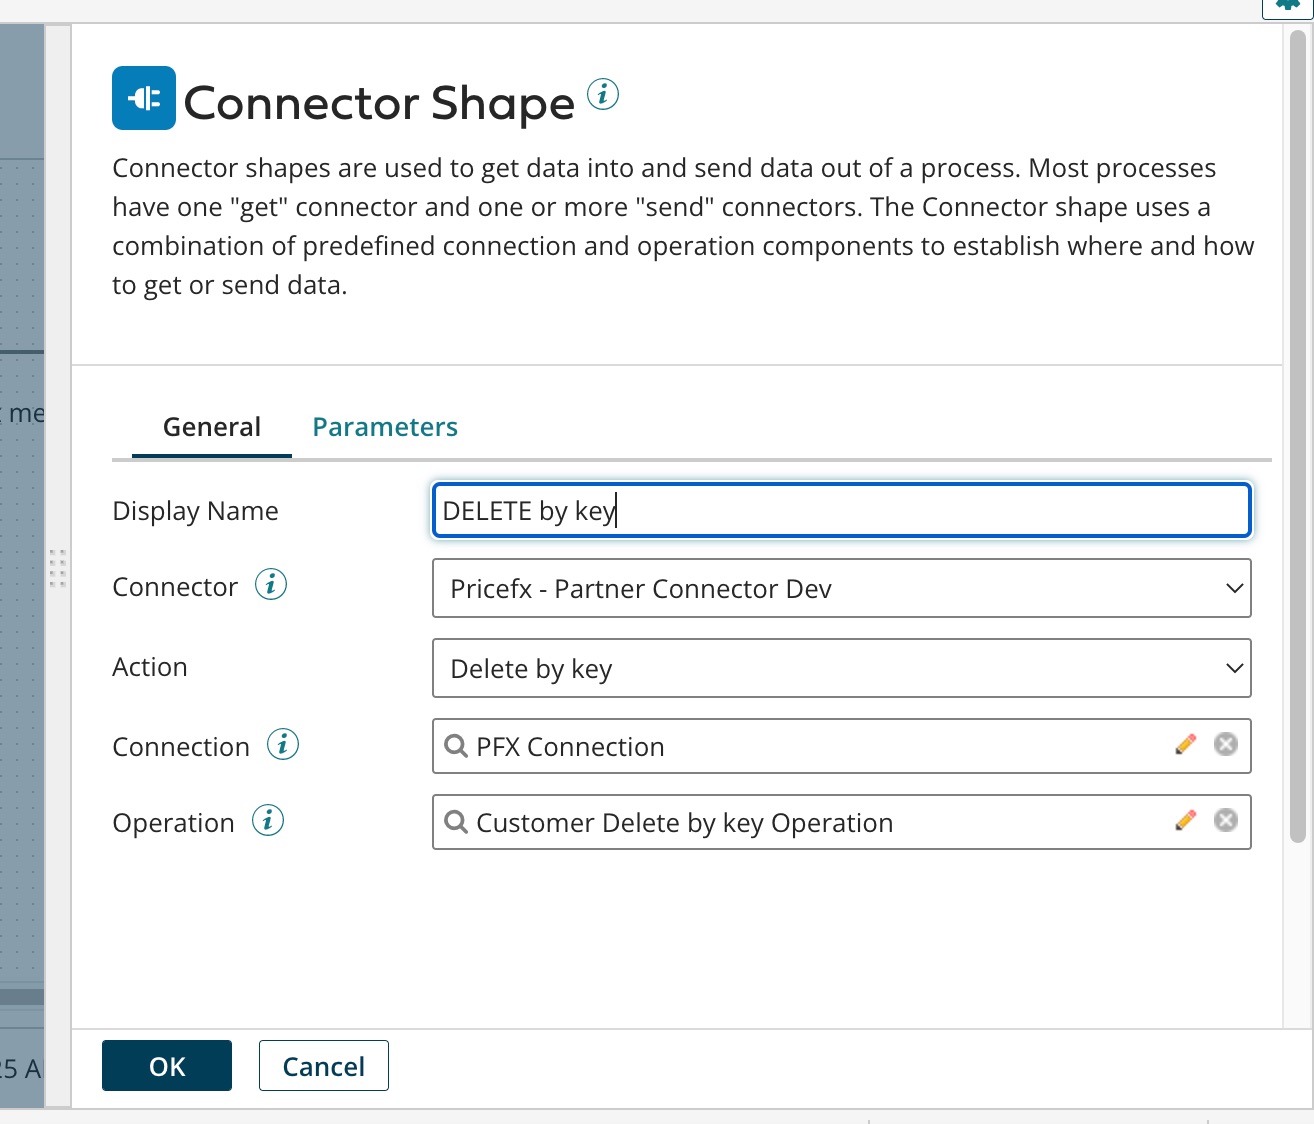
Task: Clear the Customer Delete by key Operation
Action: tap(1225, 820)
